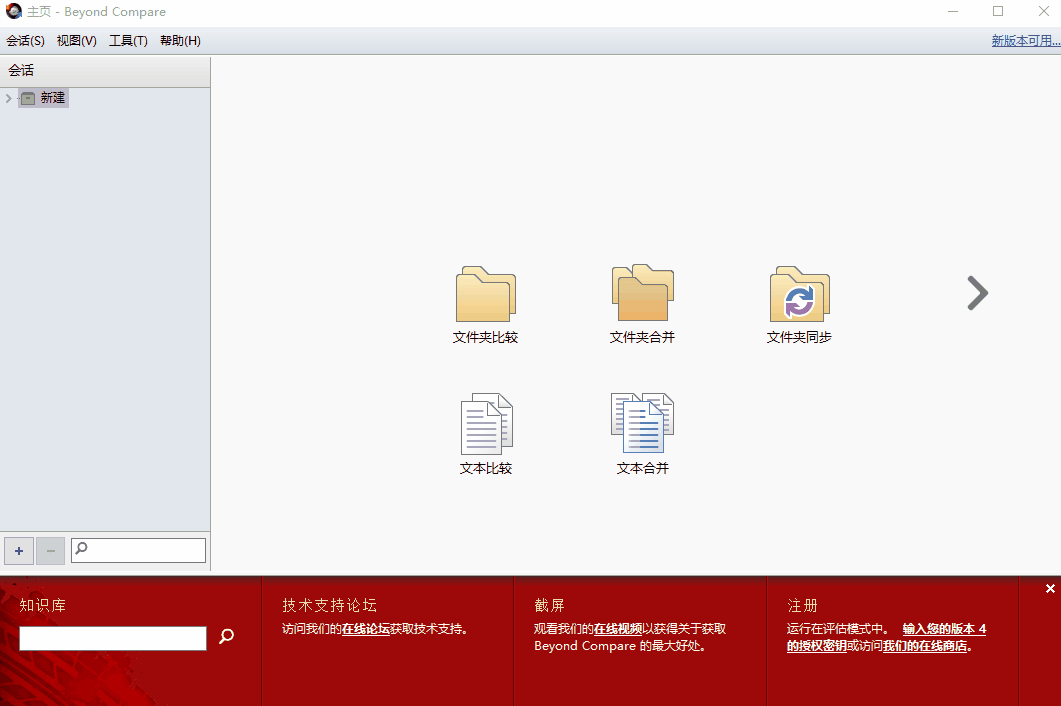The image size is (1061, 706).
Task: Open the 在线视频 videos link
Action: pyautogui.click(x=617, y=629)
